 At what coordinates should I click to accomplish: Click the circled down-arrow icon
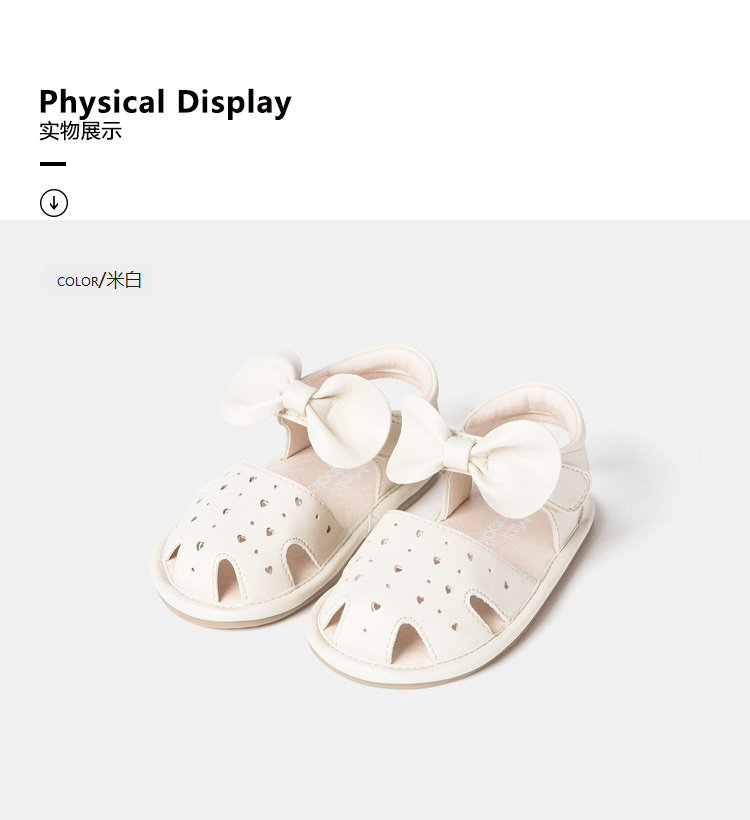tap(54, 203)
